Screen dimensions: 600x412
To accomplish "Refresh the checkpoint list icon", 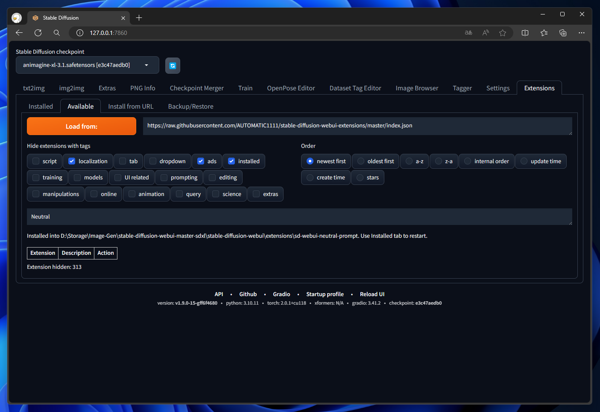I will (173, 66).
